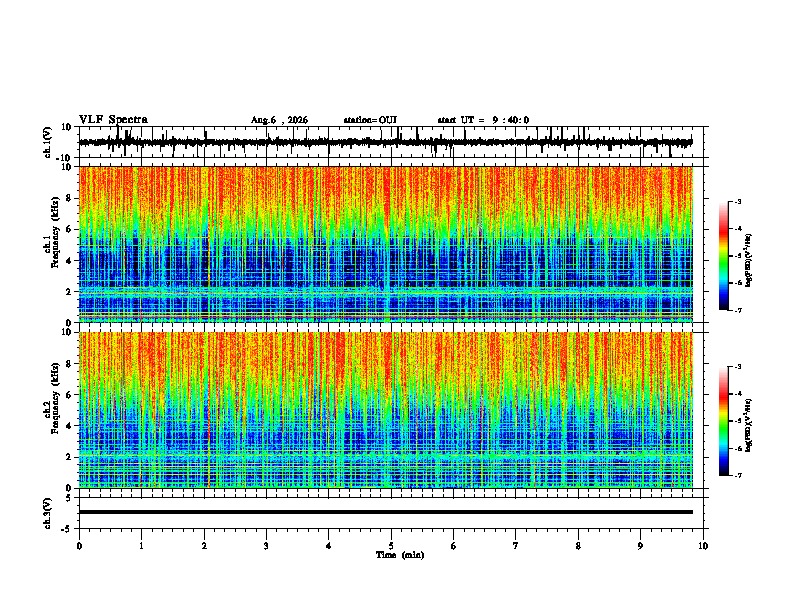Viewport: 792px width, 612px height.
Task: Click the ch.2 spectrogram color scale bar
Action: (x=723, y=421)
